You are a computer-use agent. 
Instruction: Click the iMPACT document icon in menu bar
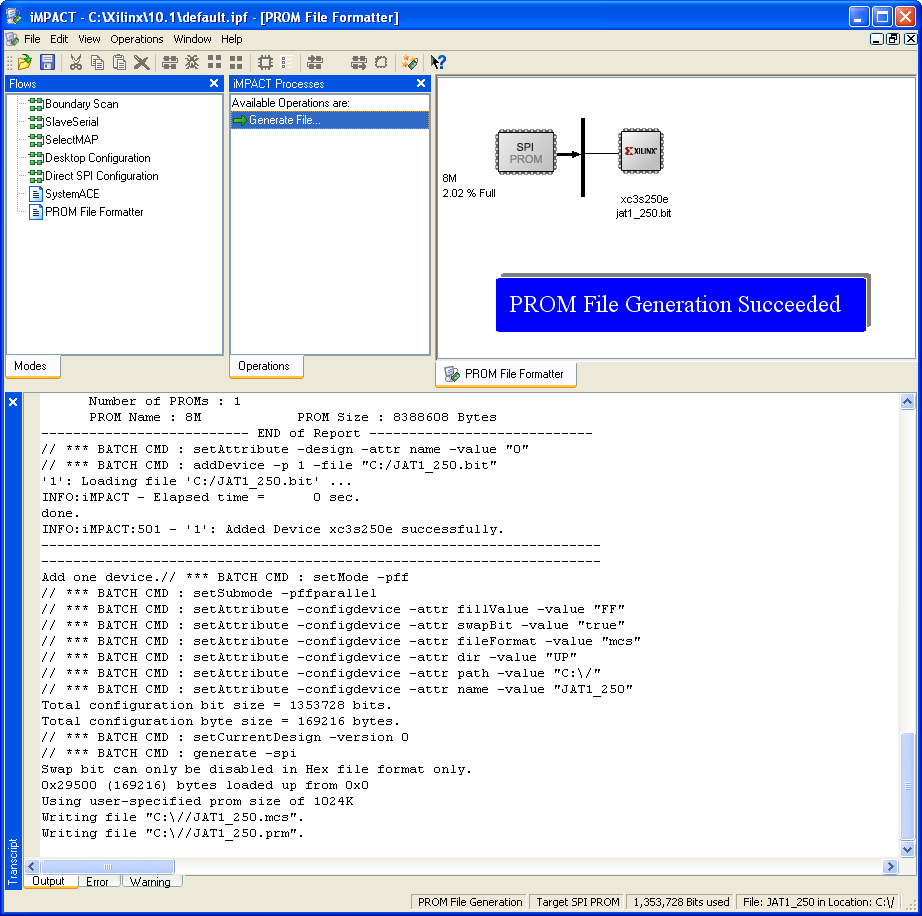12,39
